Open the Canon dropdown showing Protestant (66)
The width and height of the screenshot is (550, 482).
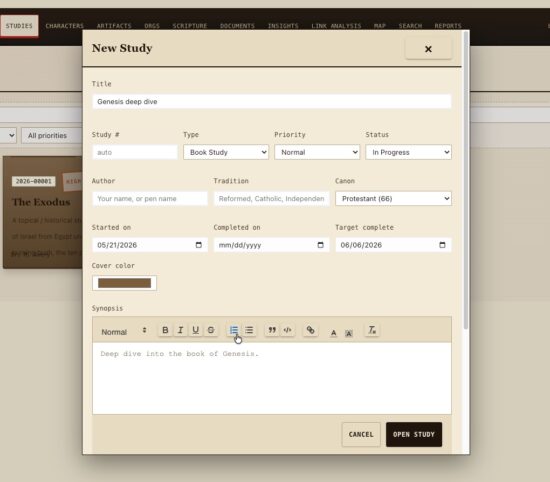[393, 199]
